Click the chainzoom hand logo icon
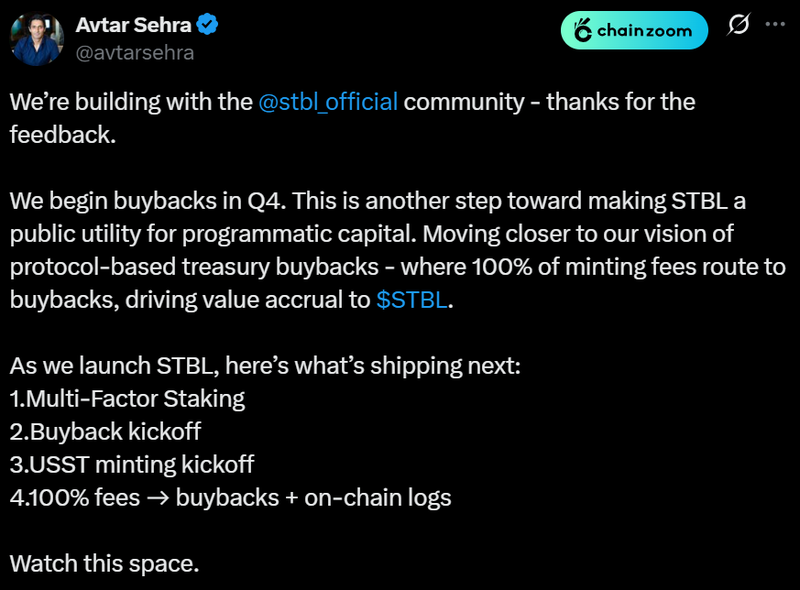 point(582,30)
